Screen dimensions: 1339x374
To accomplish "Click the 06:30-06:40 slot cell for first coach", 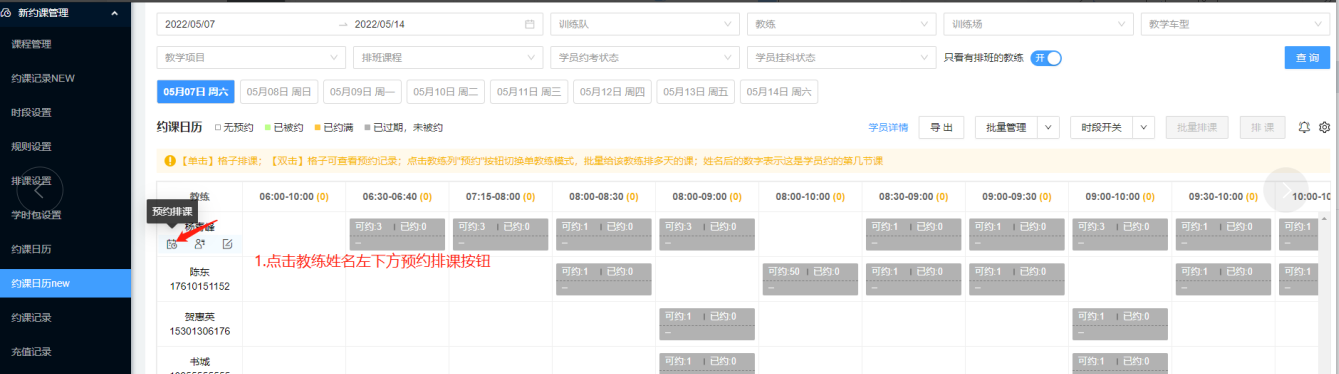I will point(398,234).
